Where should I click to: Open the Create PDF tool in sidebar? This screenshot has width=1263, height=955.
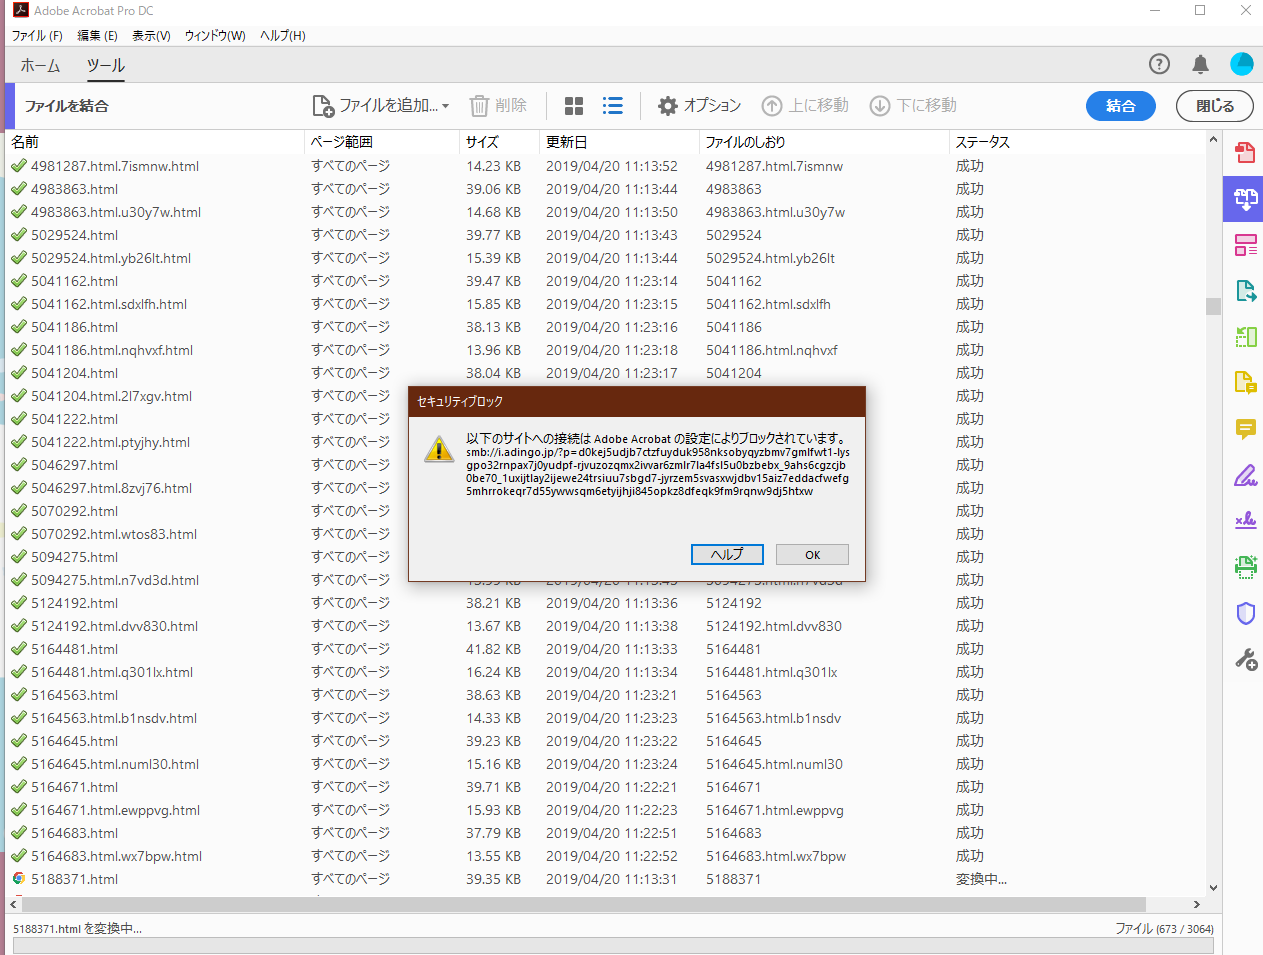(x=1245, y=152)
